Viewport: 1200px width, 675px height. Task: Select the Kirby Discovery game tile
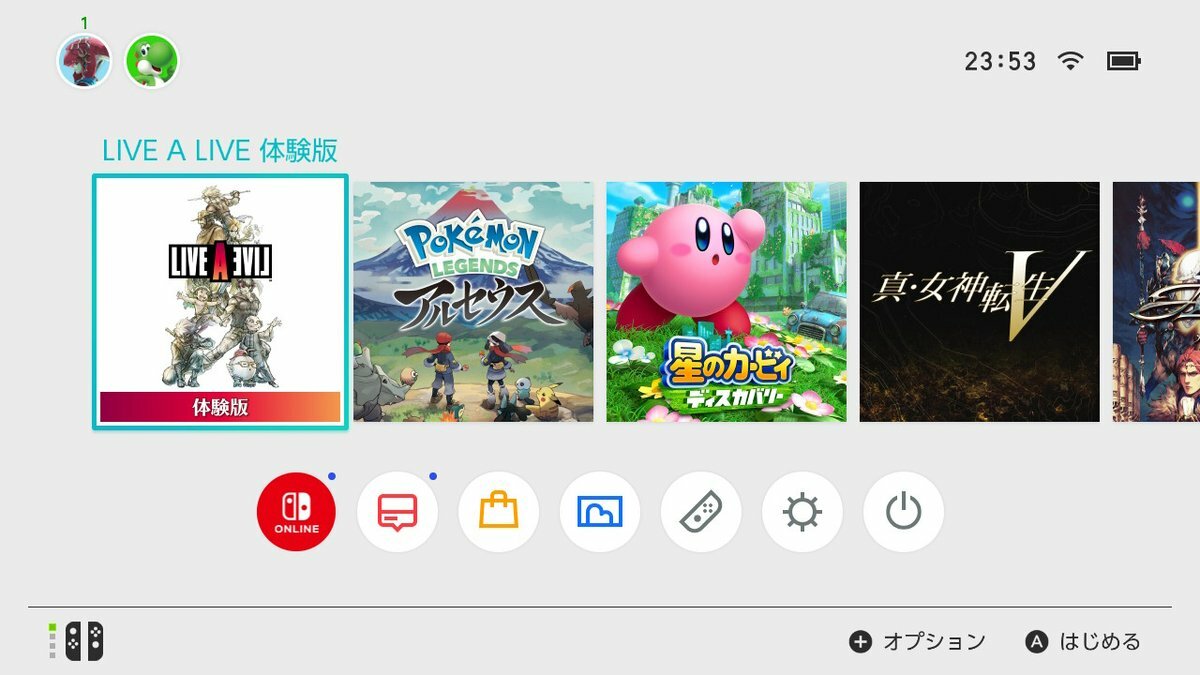click(x=726, y=302)
